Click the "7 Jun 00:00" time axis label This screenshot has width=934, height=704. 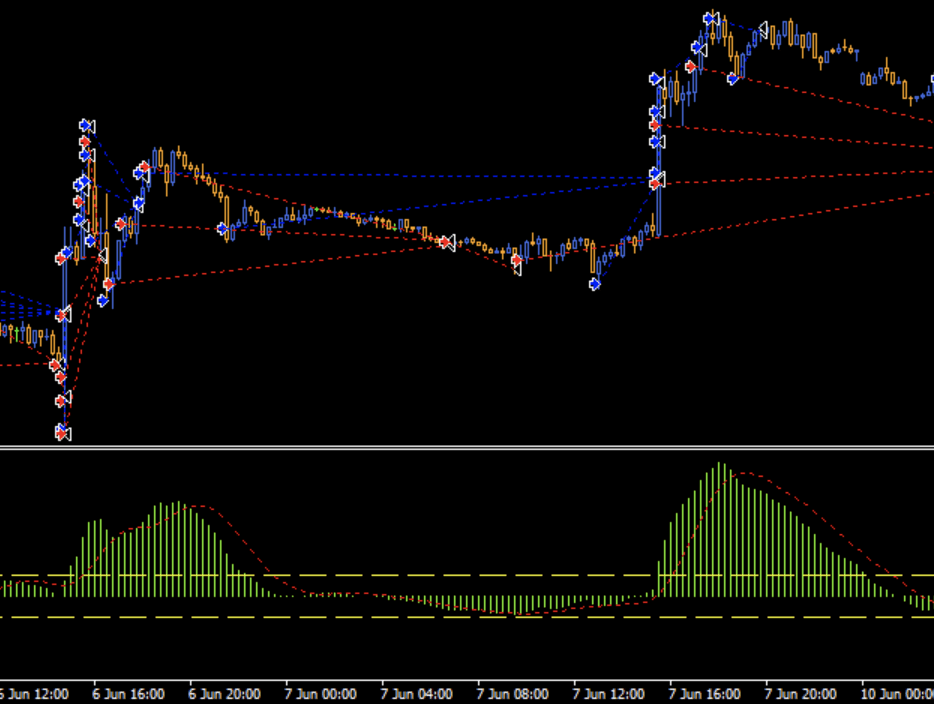pos(322,693)
